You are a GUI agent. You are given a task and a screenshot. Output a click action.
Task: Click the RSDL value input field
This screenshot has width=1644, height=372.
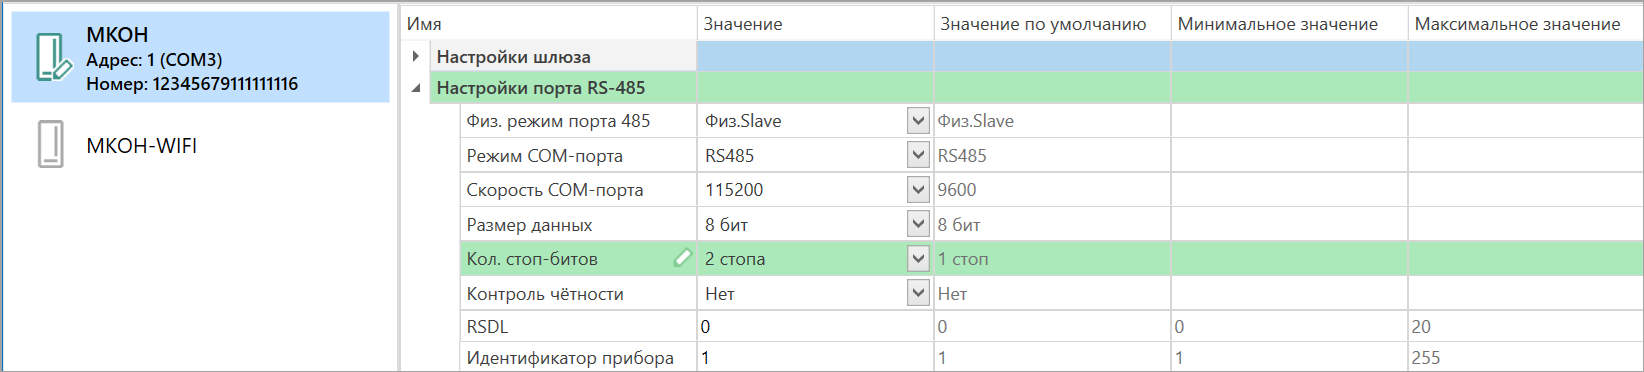815,326
